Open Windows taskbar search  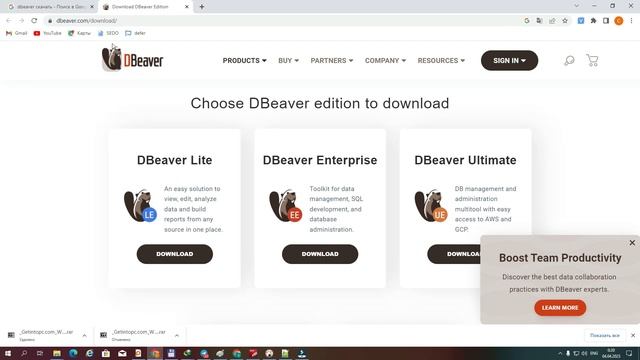tap(24, 353)
